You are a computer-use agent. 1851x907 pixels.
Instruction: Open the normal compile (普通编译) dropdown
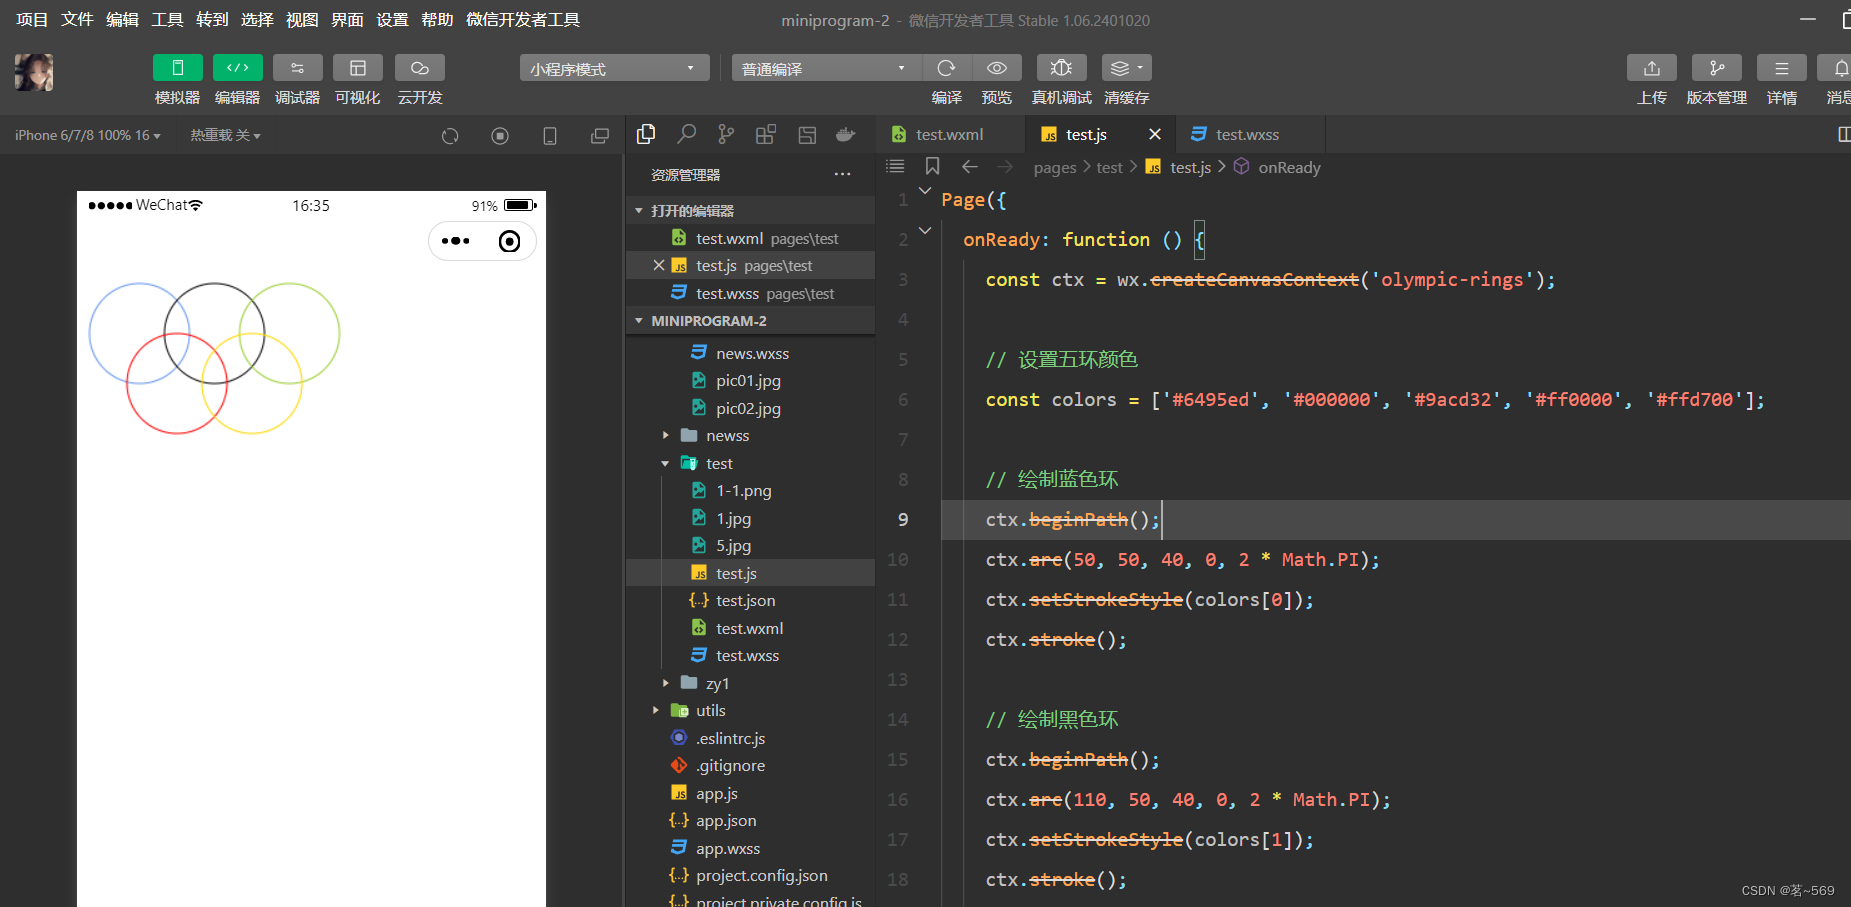pyautogui.click(x=826, y=68)
